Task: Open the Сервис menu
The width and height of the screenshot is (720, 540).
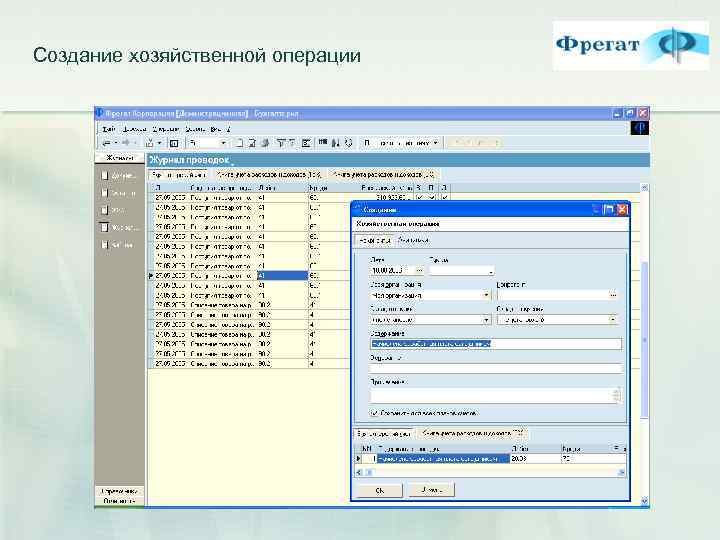Action: pos(195,129)
